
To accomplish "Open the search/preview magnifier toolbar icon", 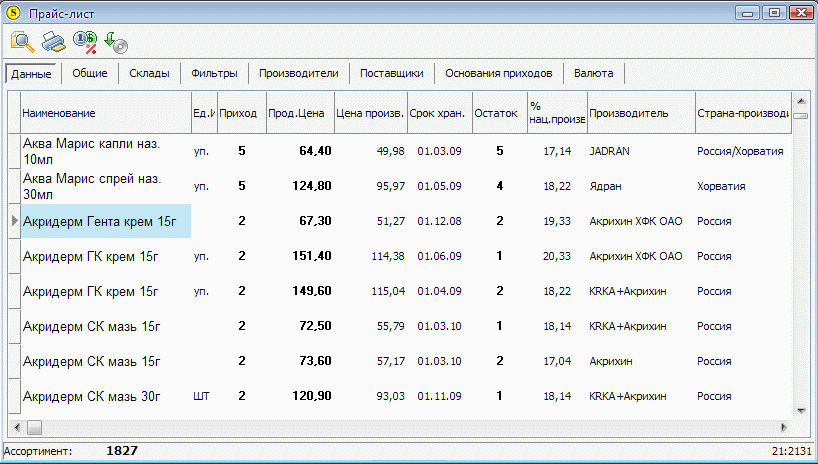I will (x=22, y=42).
